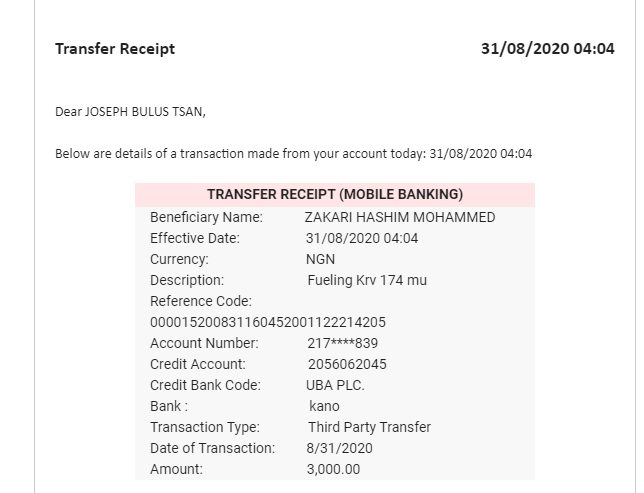The width and height of the screenshot is (644, 493).
Task: Click the Dear JOSEPH BULUS TSAN greeting
Action: (x=131, y=112)
